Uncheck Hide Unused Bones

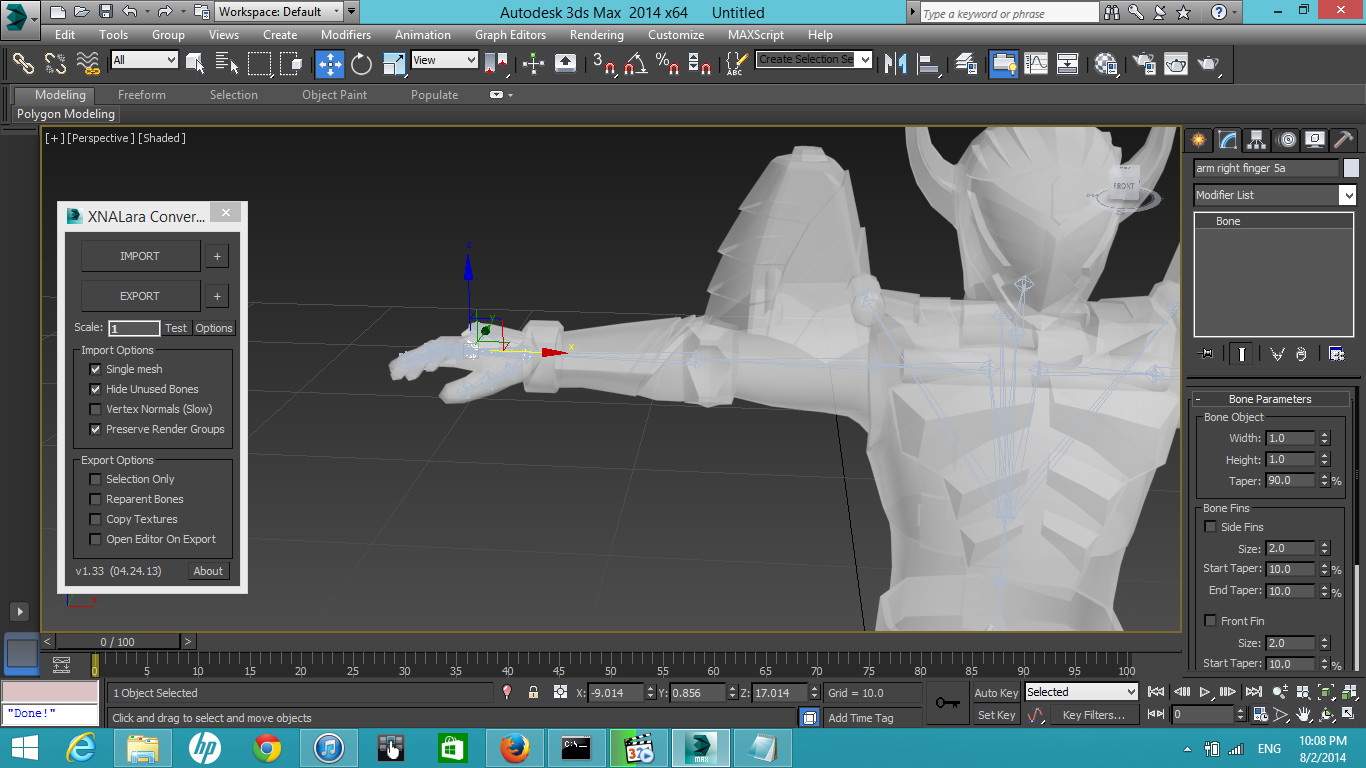[96, 389]
